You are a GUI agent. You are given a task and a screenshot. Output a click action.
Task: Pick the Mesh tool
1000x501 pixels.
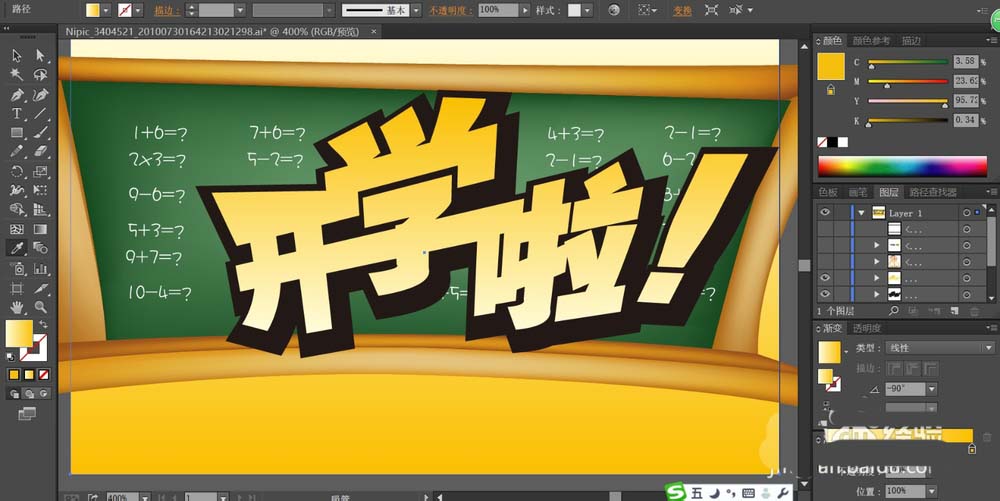coord(17,229)
